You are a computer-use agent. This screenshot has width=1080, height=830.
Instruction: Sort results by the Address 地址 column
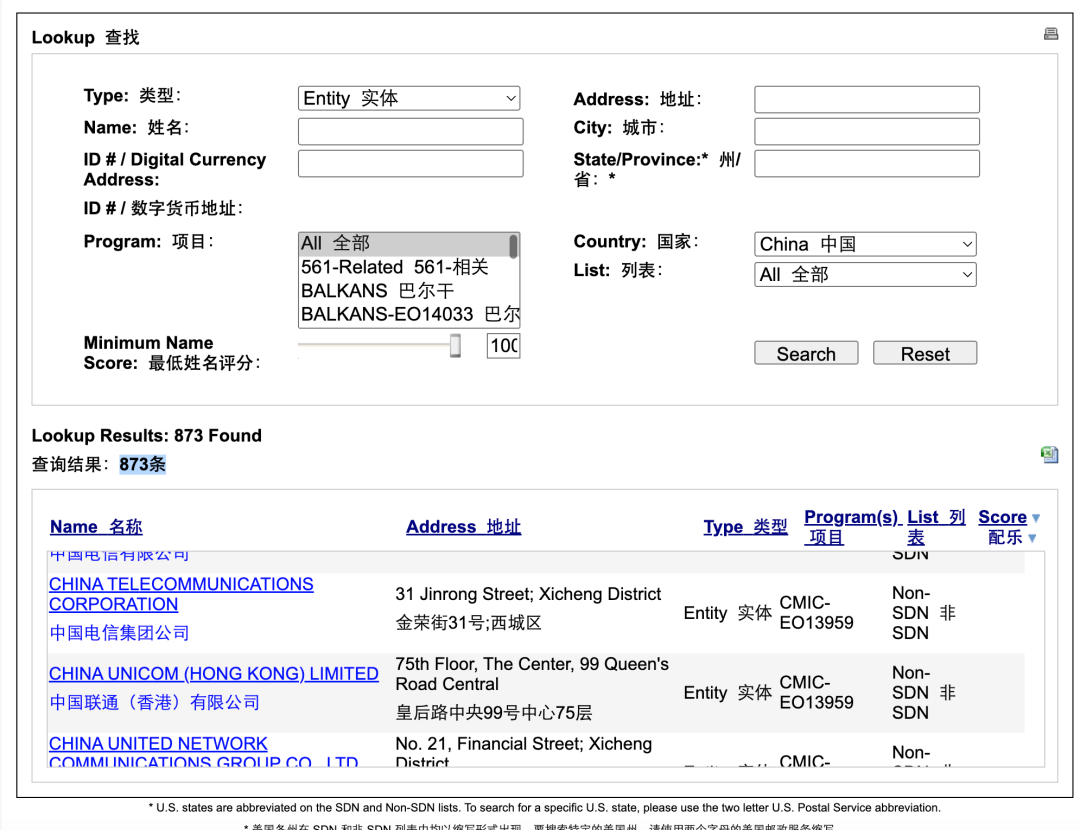click(463, 526)
